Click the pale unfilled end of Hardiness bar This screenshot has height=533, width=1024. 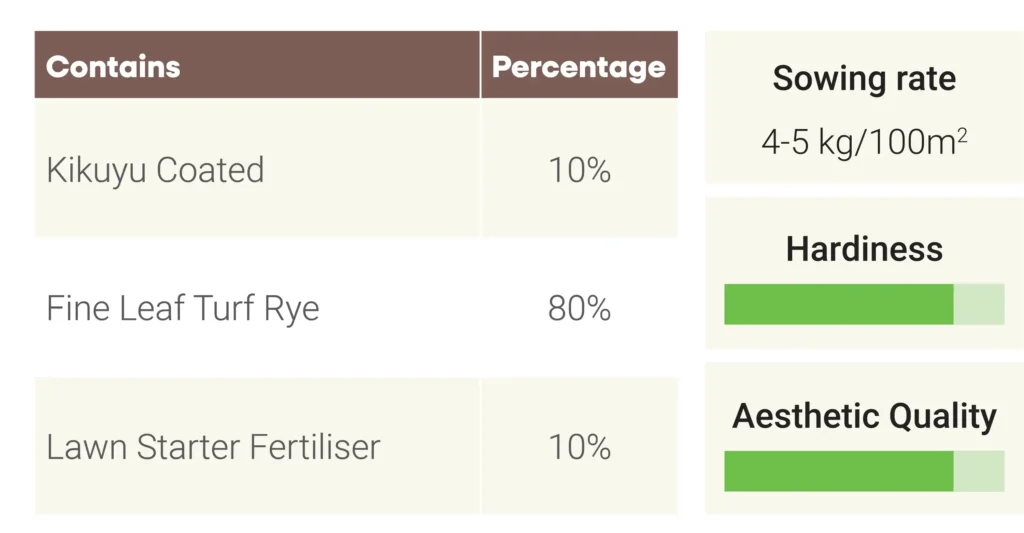979,304
